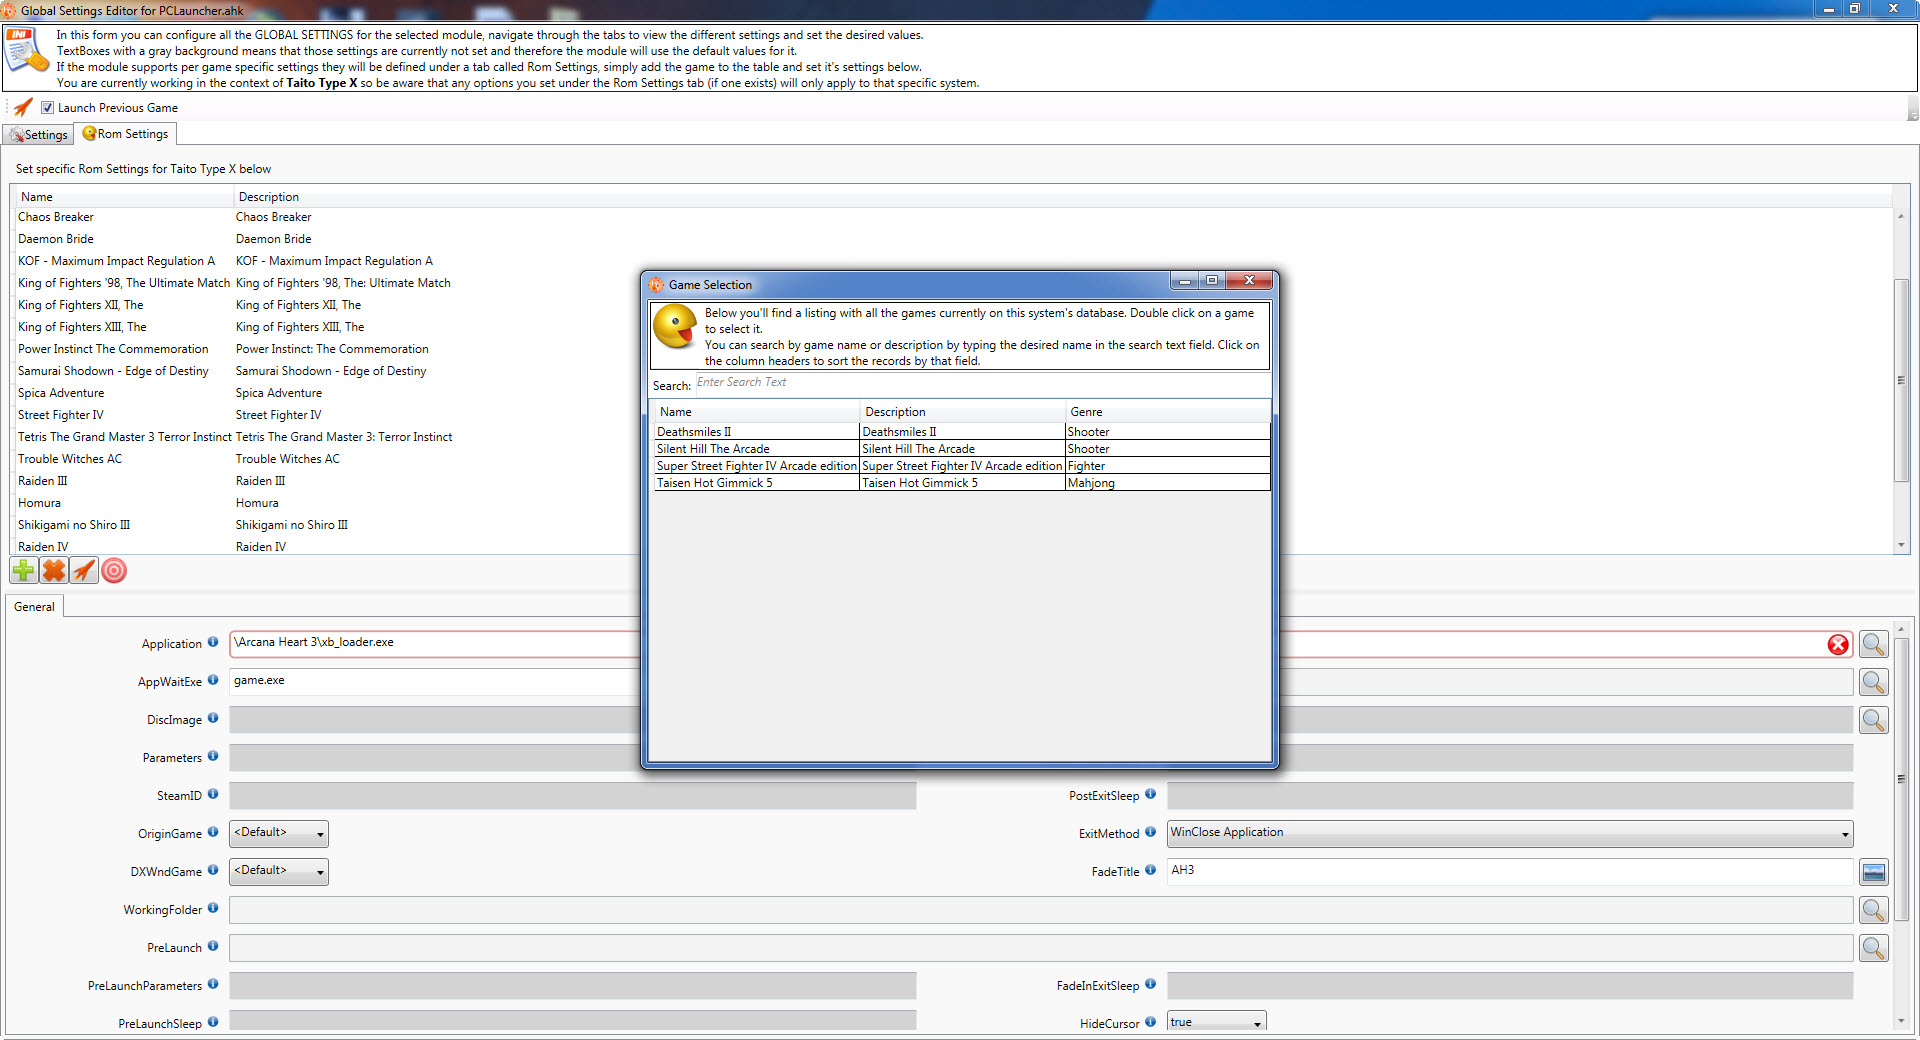This screenshot has height=1040, width=1920.
Task: Toggle the Launch Previous Game checkbox
Action: point(47,108)
